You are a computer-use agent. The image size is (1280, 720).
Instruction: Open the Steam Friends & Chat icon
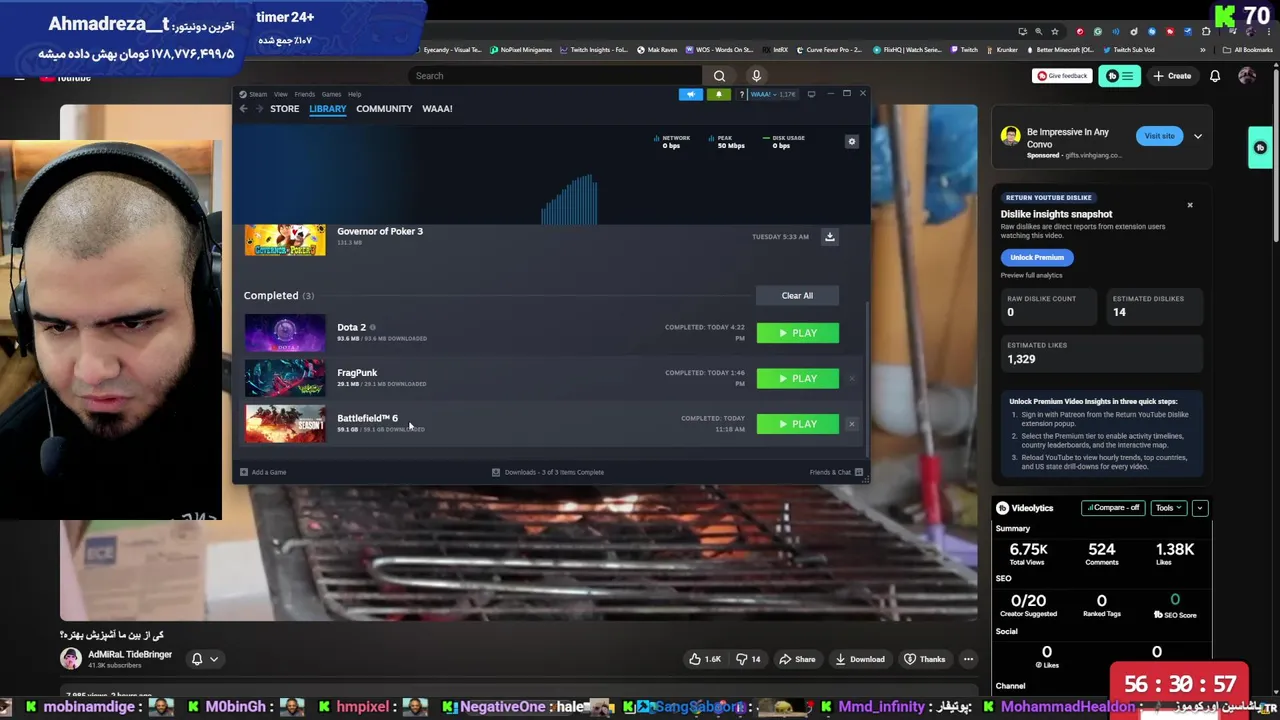[x=858, y=472]
